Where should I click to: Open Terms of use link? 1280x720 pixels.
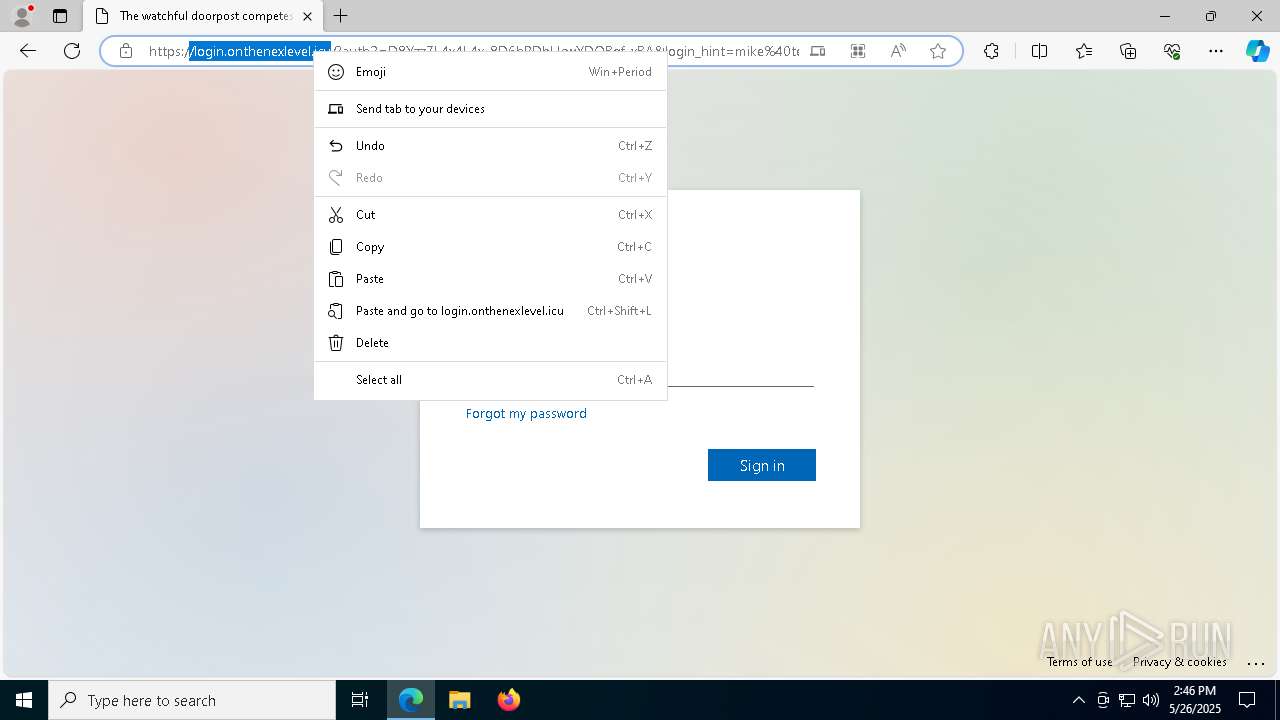(1079, 662)
